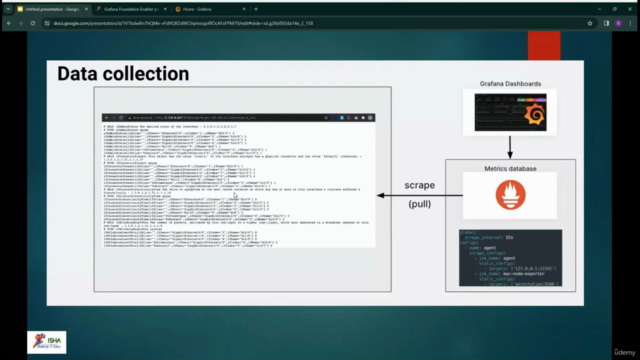
Task: Close the Home - Grafana tab
Action: [244, 9]
